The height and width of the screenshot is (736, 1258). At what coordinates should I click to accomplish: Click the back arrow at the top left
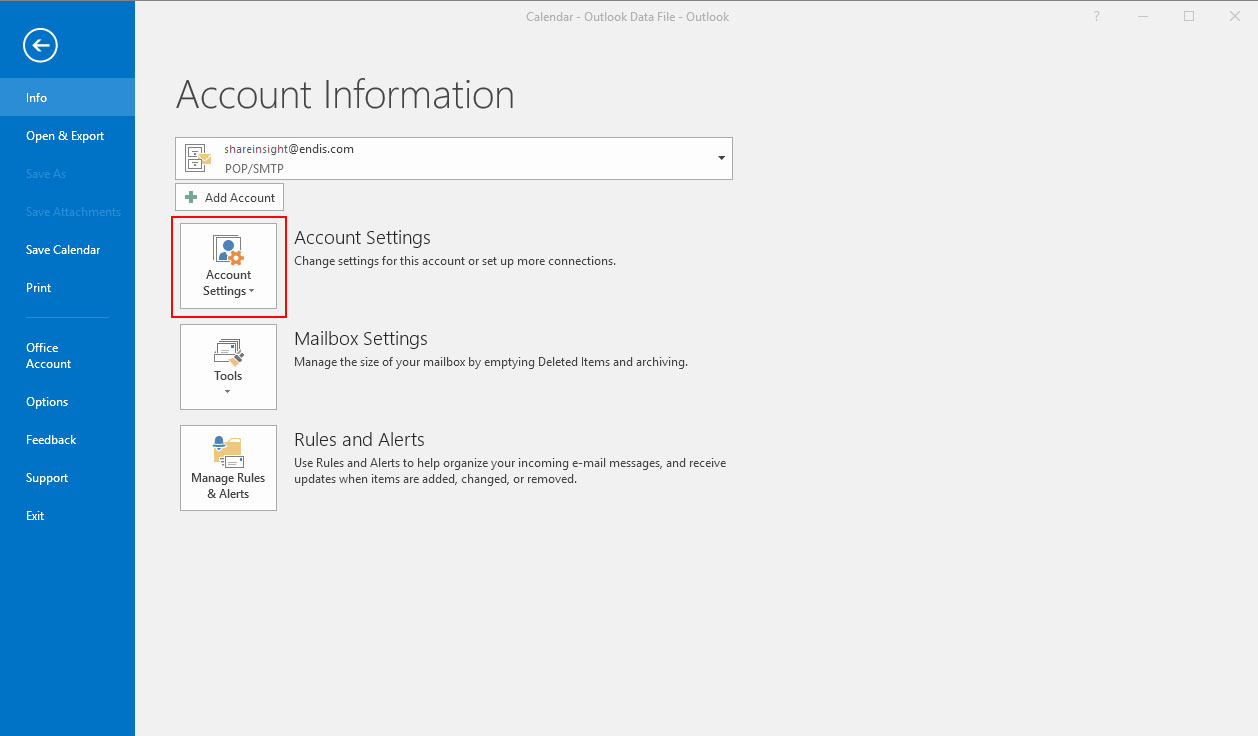[40, 45]
